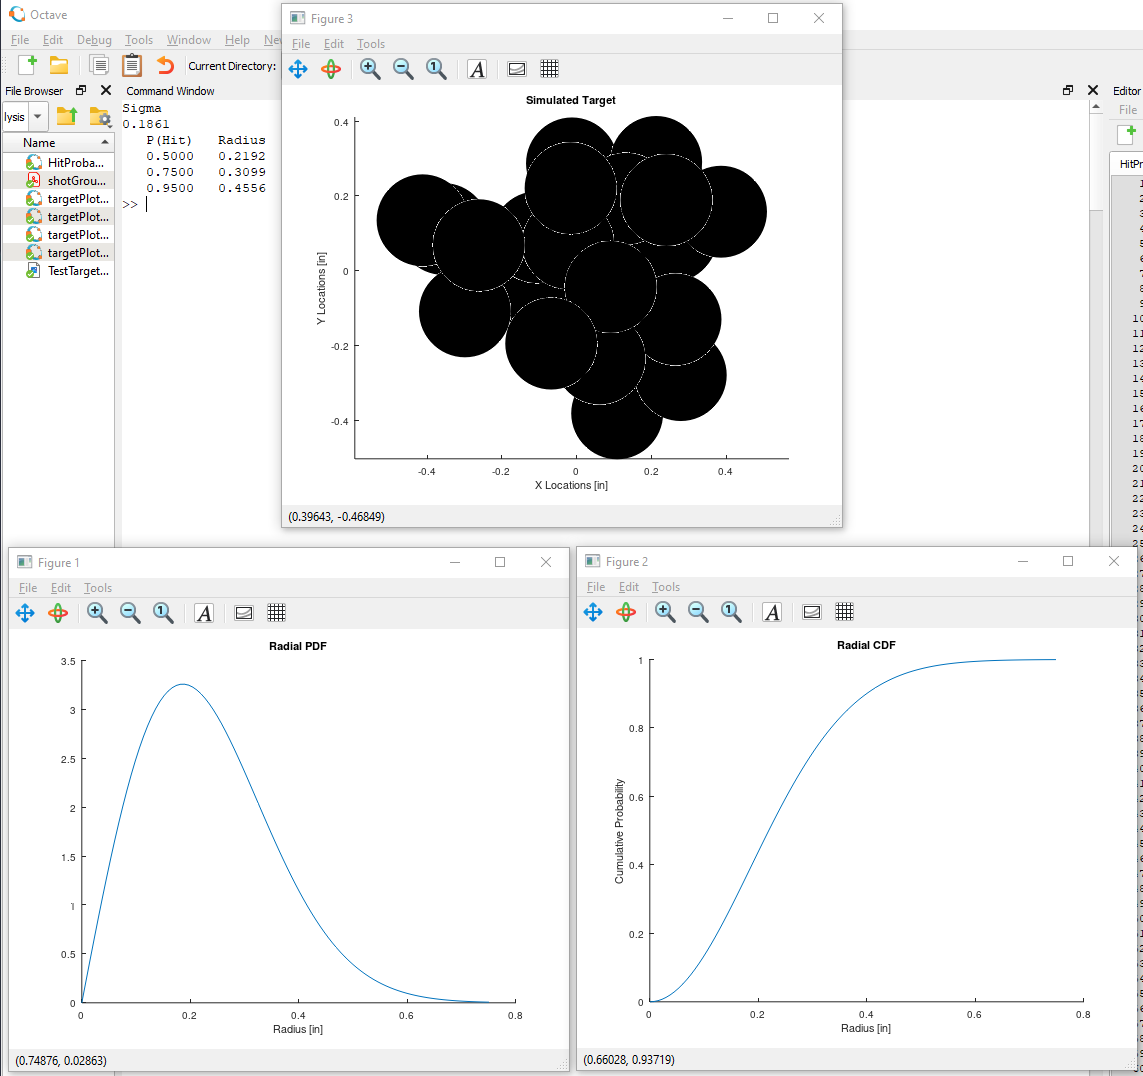This screenshot has width=1143, height=1076.
Task: Undock the Command Window panel
Action: click(1068, 90)
